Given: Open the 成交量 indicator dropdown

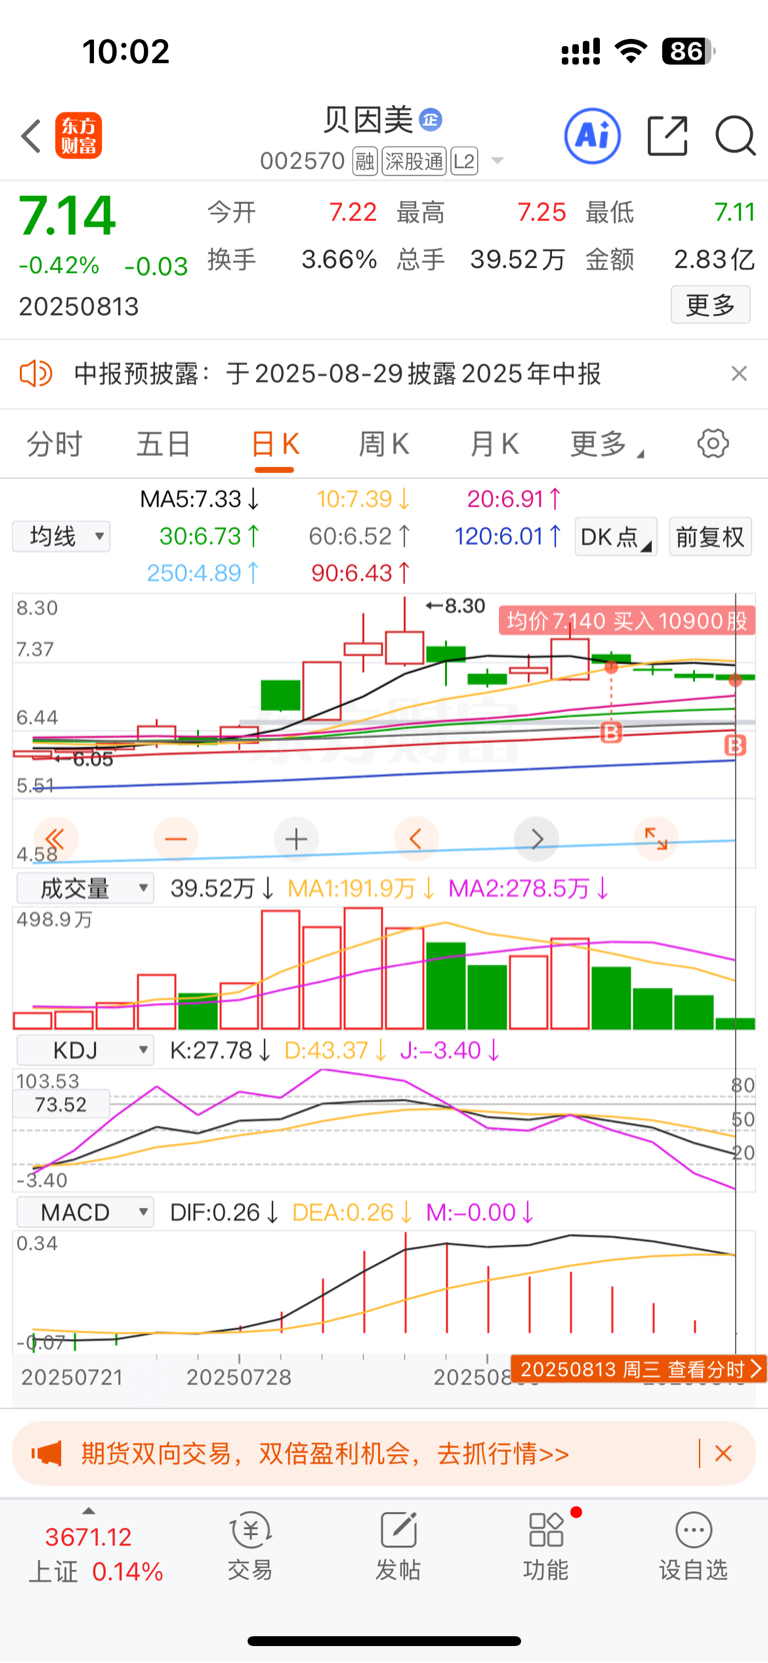Looking at the screenshot, I should pos(85,888).
